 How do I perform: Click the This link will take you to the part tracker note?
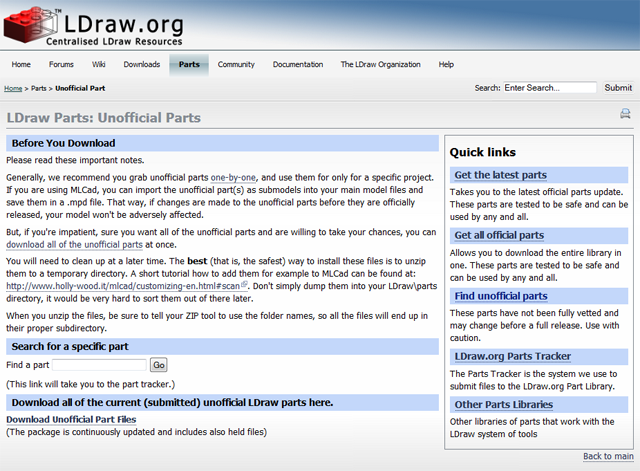click(90, 384)
